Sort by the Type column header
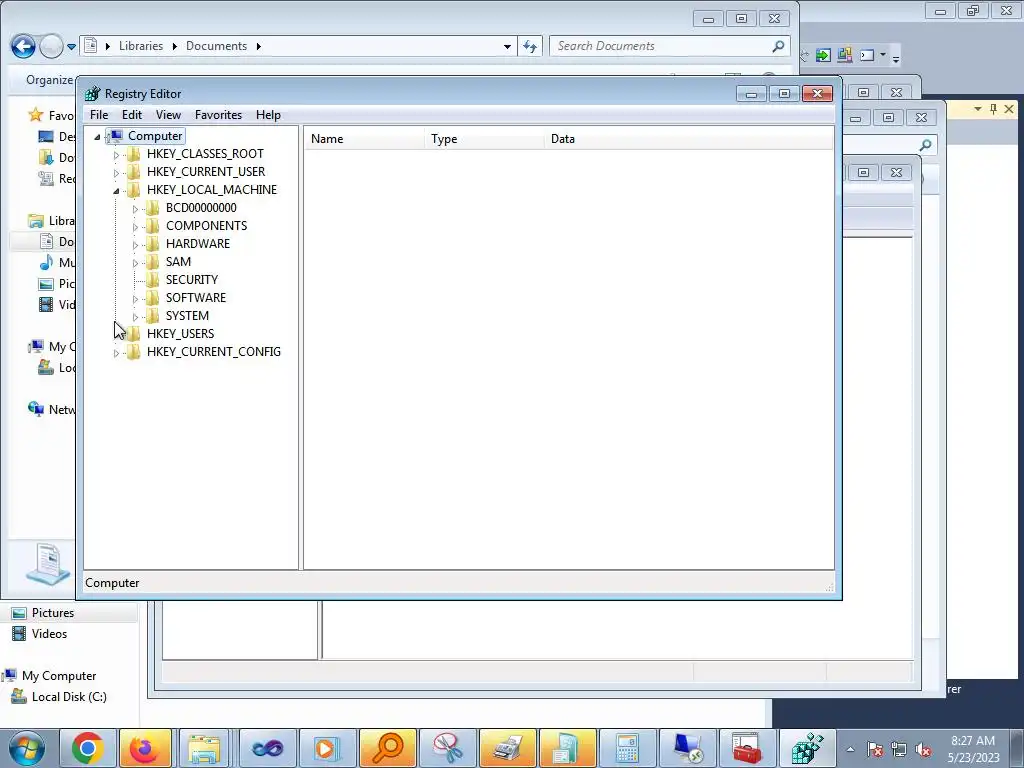Image resolution: width=1024 pixels, height=768 pixels. click(485, 139)
